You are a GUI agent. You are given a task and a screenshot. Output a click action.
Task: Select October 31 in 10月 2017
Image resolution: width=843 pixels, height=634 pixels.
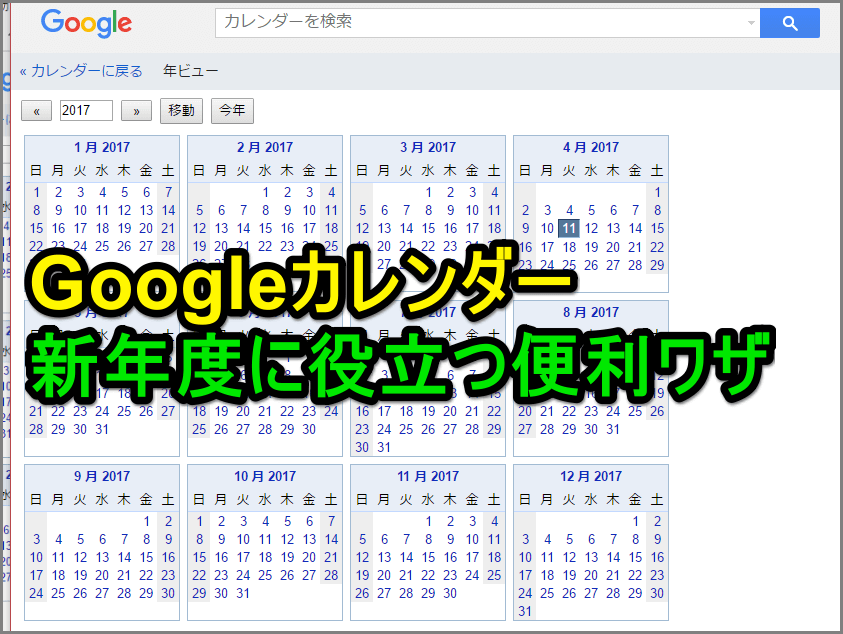[243, 594]
